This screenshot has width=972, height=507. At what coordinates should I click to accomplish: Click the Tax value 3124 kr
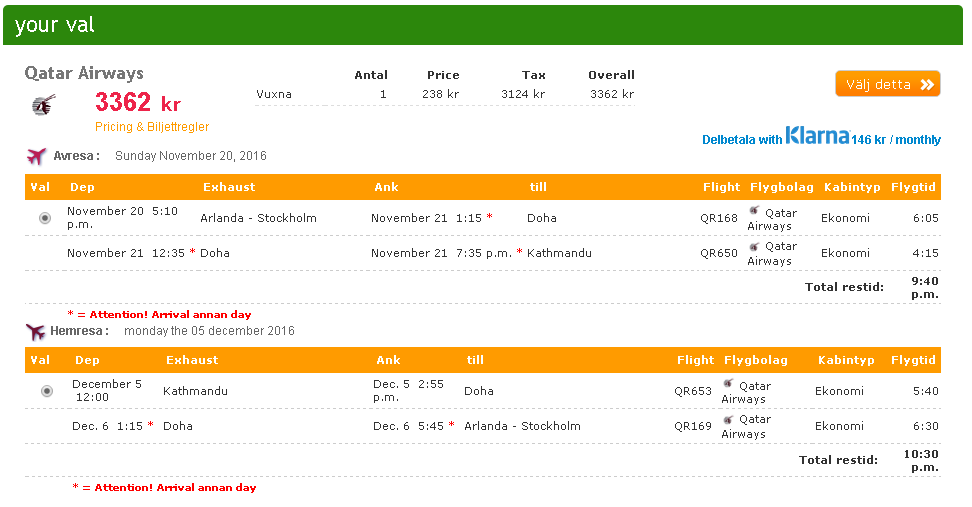(523, 94)
